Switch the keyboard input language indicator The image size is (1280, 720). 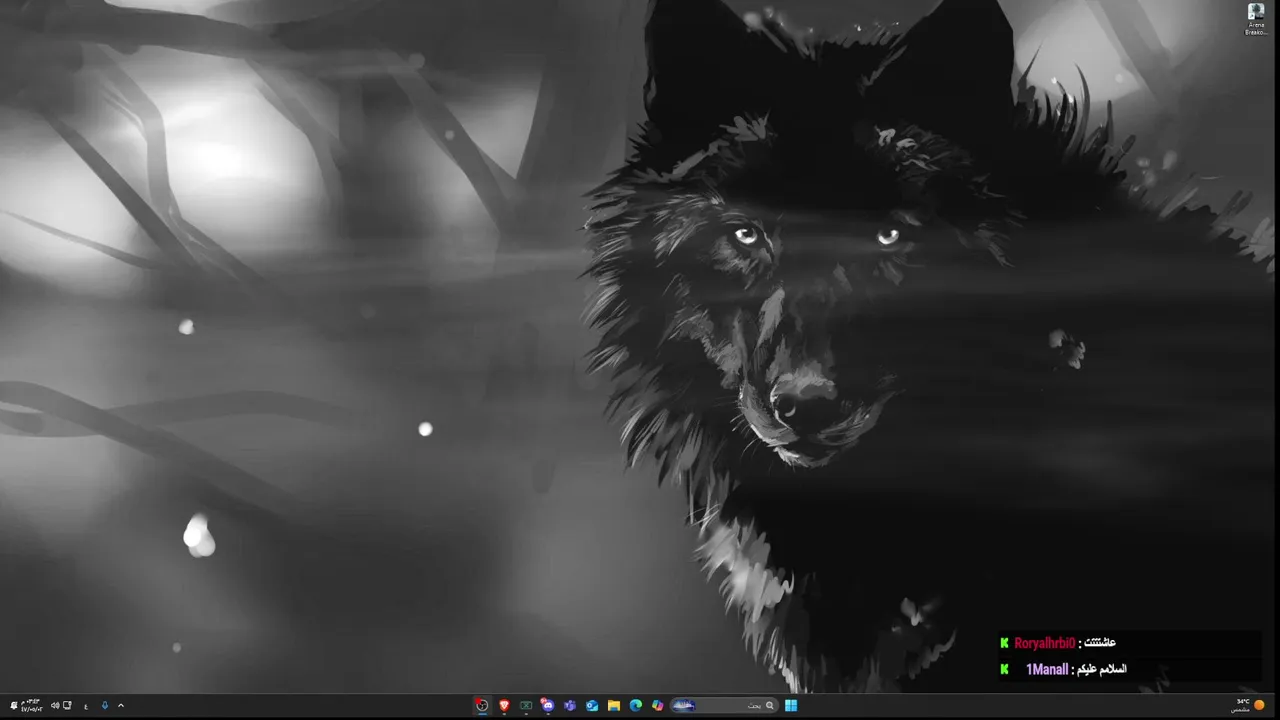(x=86, y=706)
